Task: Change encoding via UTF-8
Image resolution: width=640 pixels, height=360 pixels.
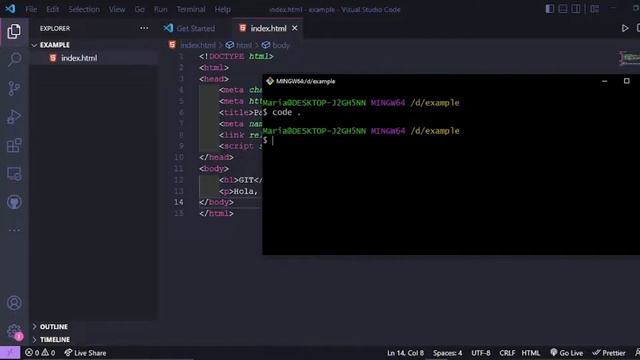Action: pyautogui.click(x=481, y=353)
